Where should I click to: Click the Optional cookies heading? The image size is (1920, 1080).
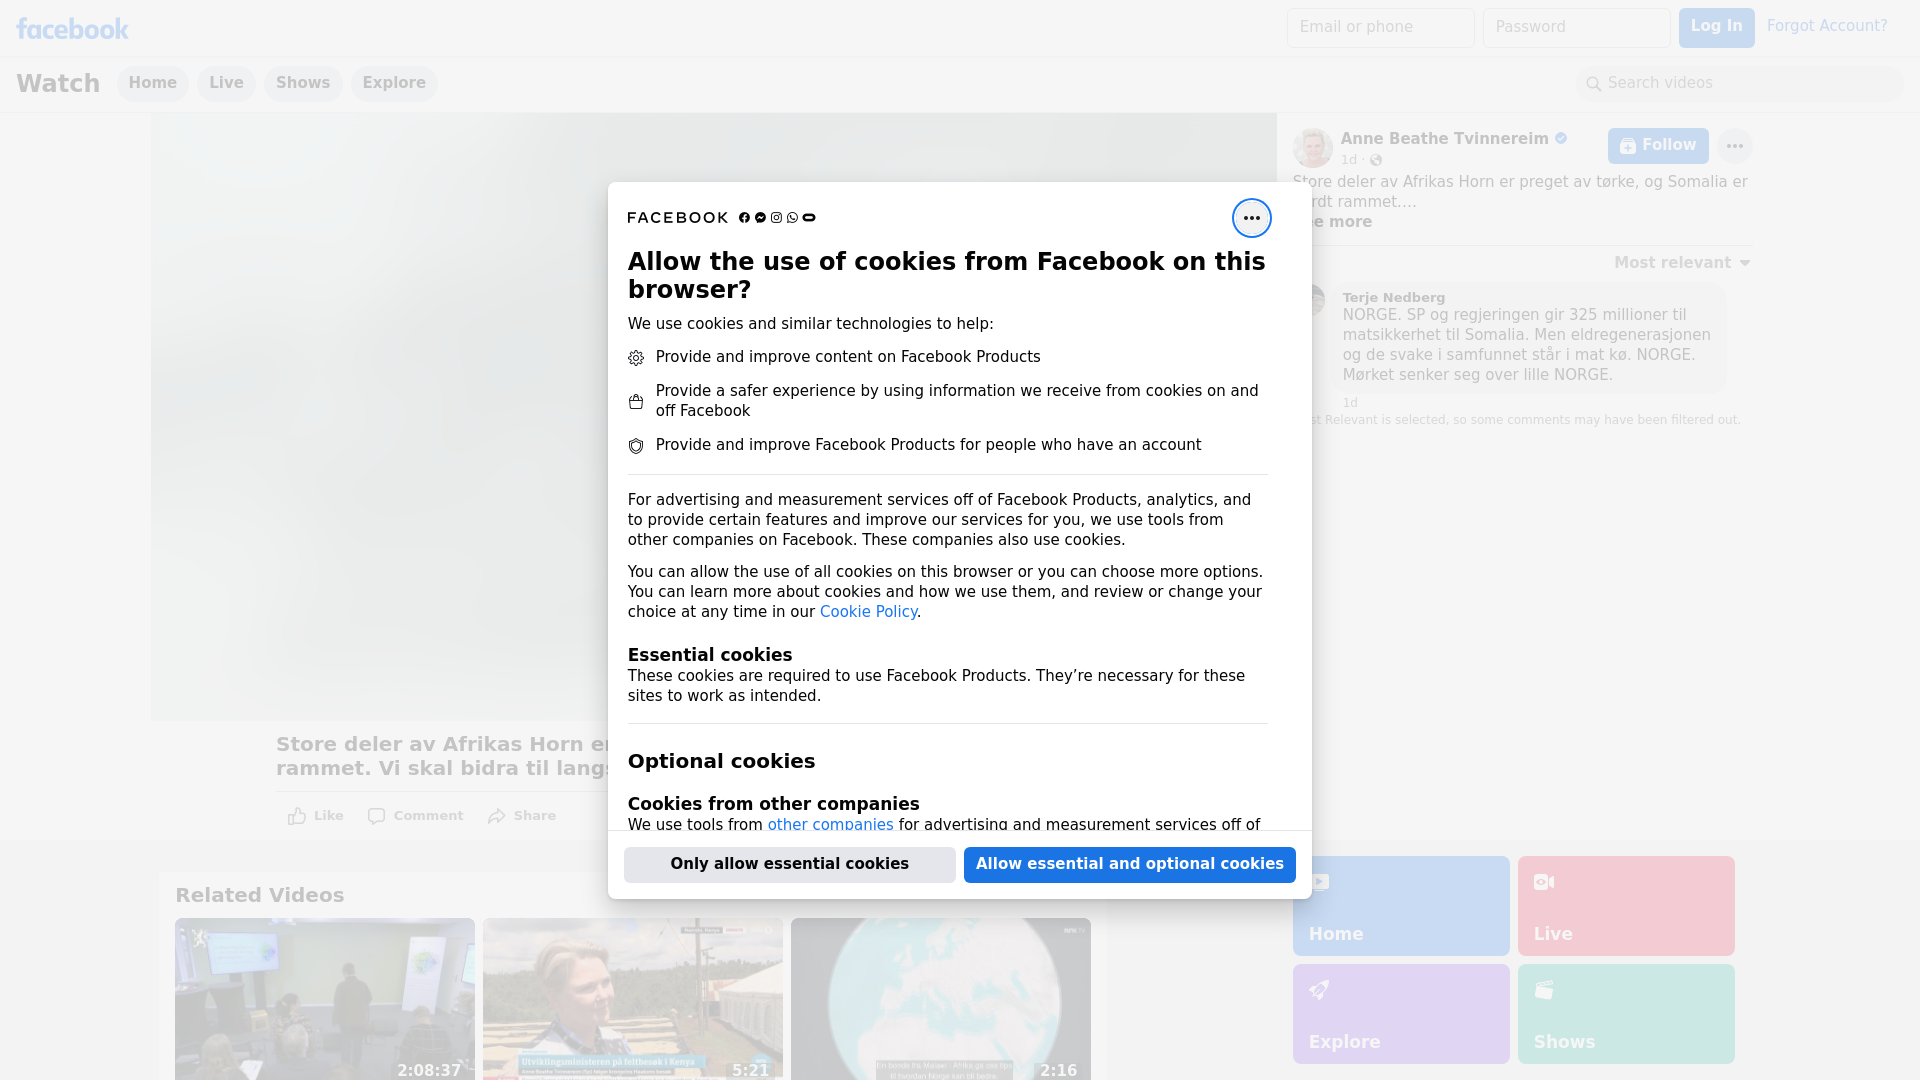pos(721,761)
